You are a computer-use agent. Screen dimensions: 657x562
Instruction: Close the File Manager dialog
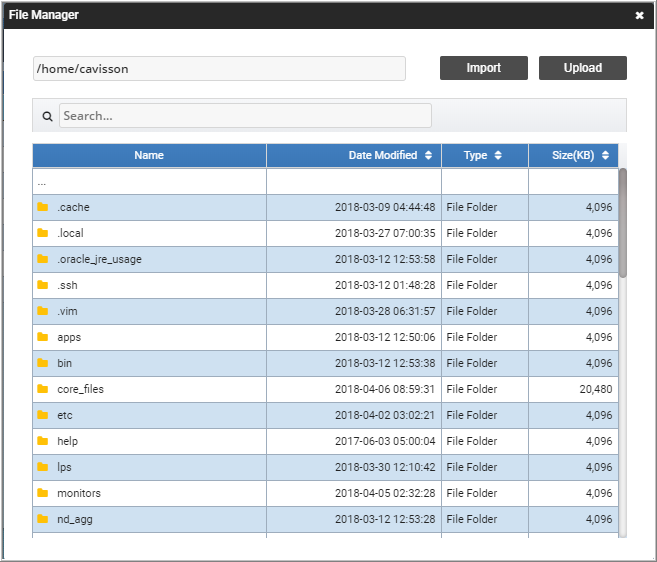click(x=639, y=16)
